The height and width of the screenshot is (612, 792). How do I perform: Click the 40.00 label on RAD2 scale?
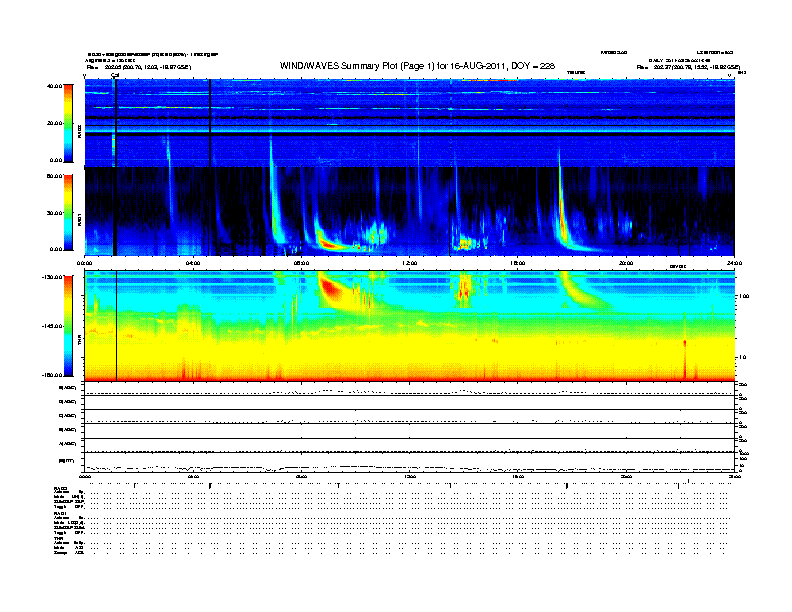pos(54,86)
